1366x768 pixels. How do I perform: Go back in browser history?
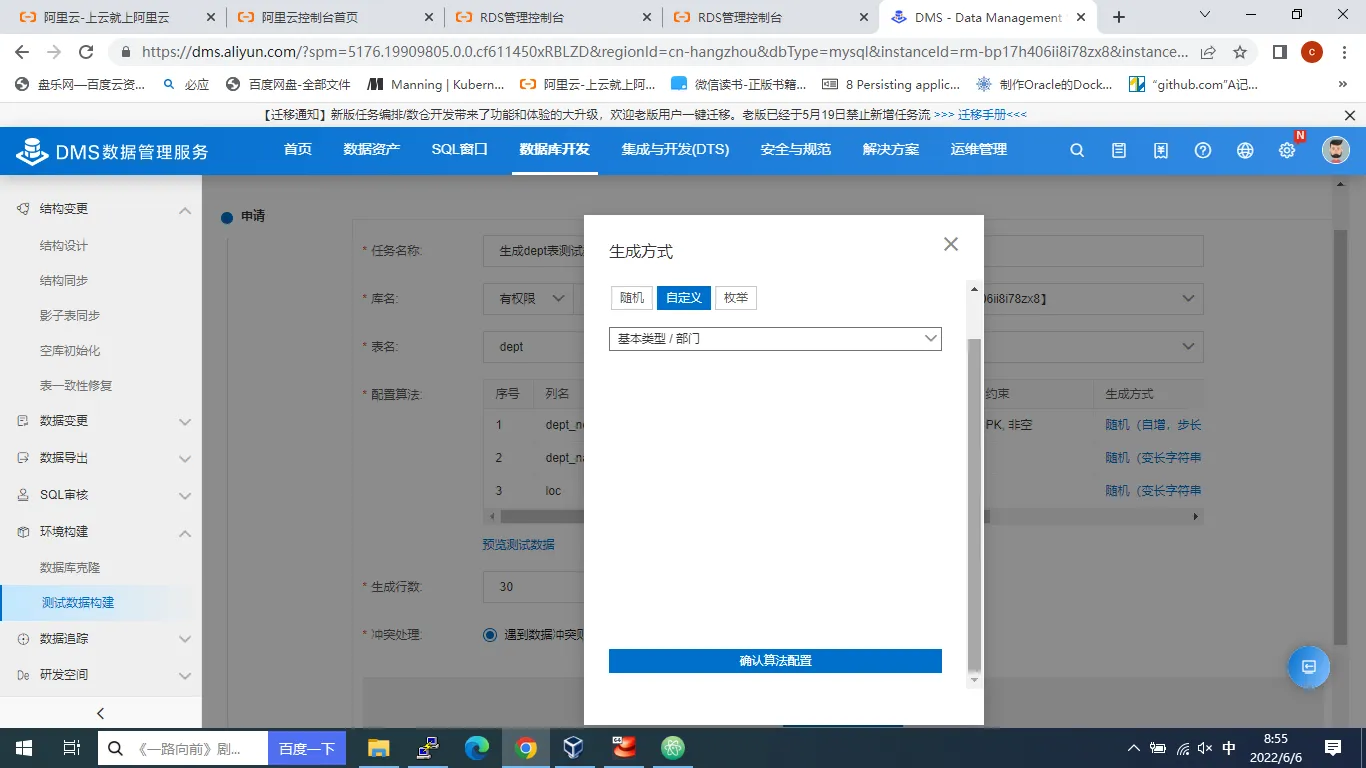pos(23,52)
